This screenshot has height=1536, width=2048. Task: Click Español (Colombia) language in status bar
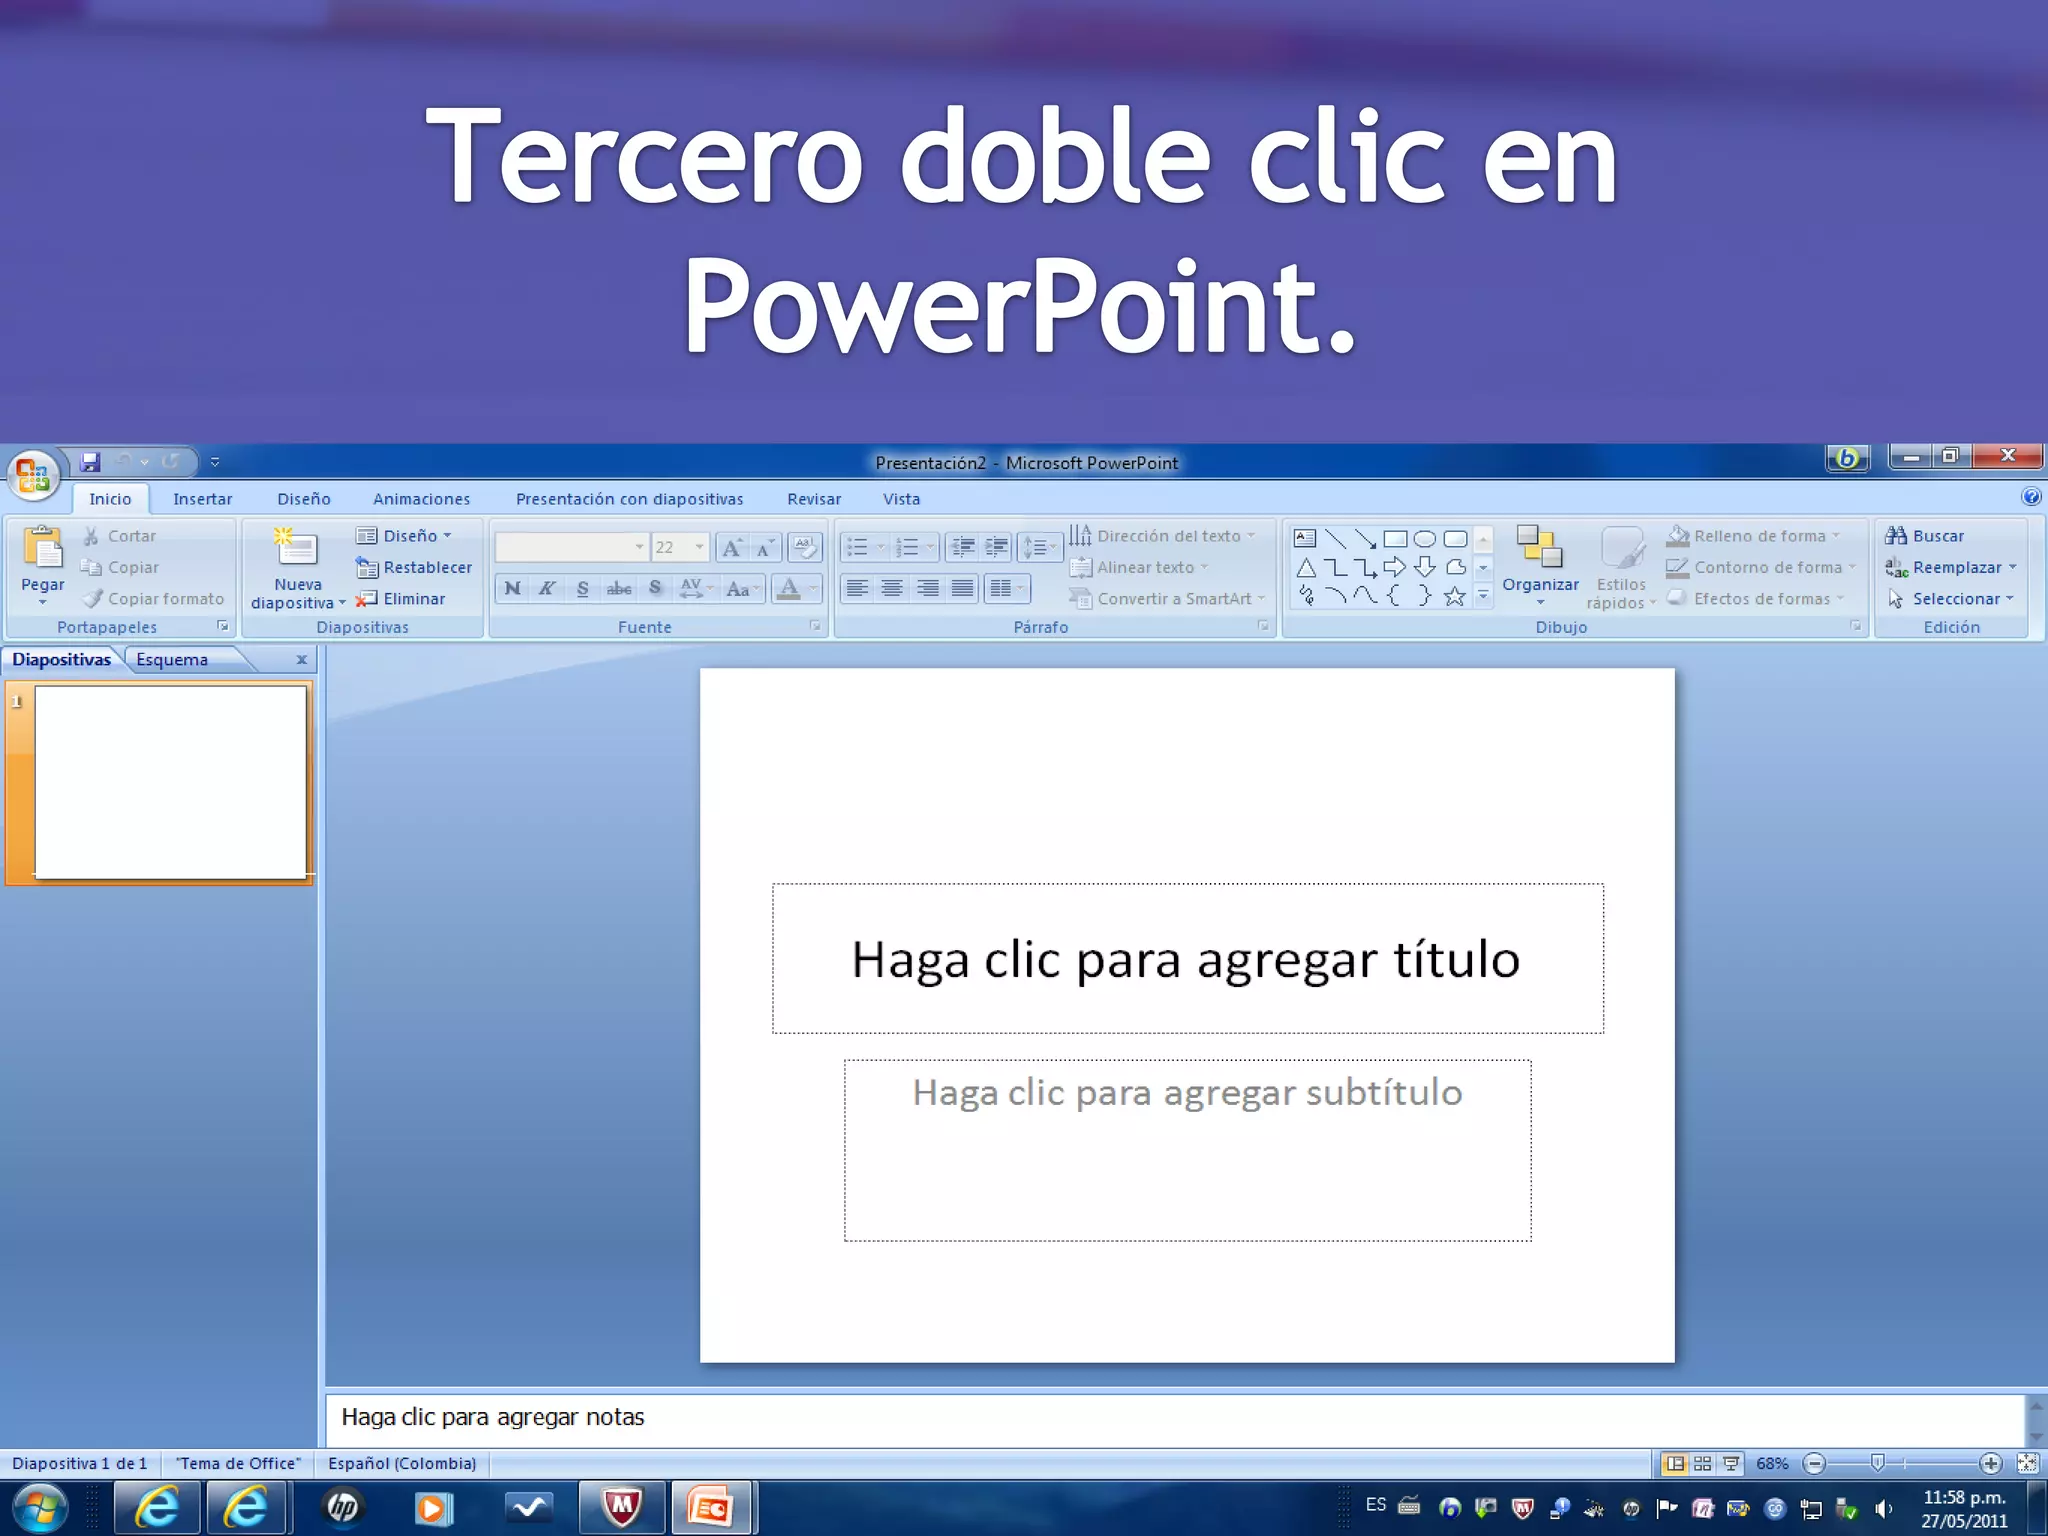pyautogui.click(x=402, y=1463)
